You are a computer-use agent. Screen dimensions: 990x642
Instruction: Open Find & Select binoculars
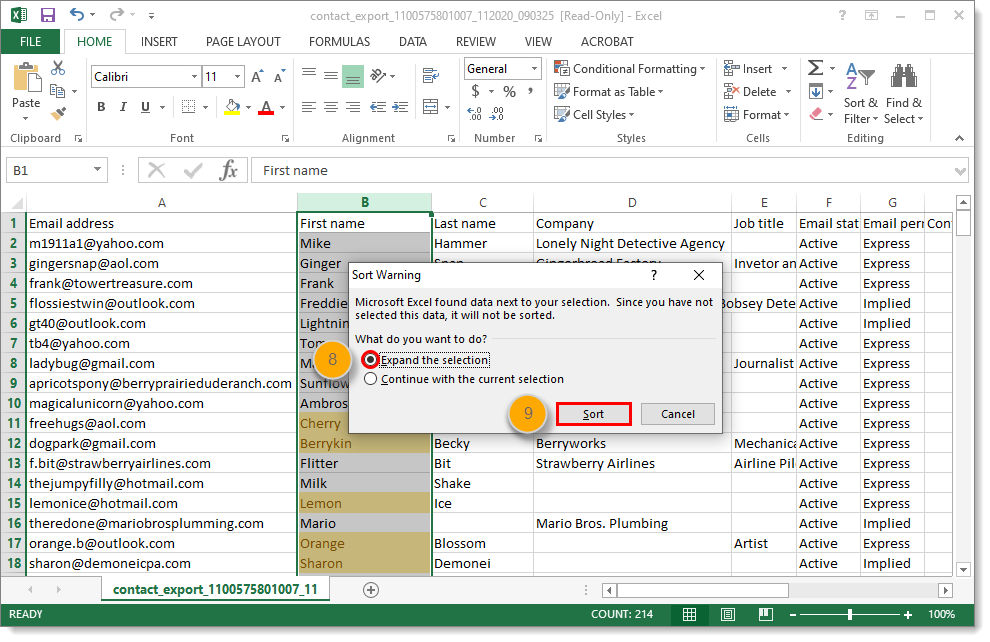904,93
